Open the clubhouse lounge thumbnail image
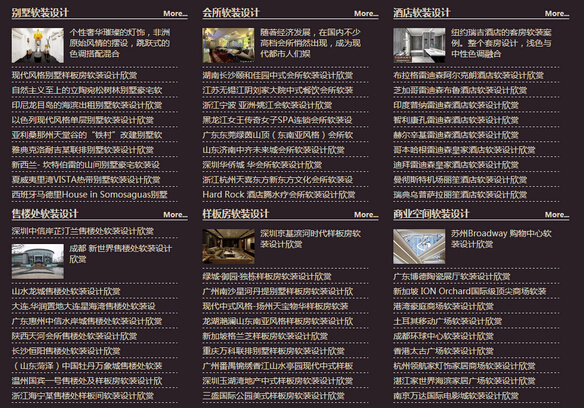584x408 pixels. point(228,45)
